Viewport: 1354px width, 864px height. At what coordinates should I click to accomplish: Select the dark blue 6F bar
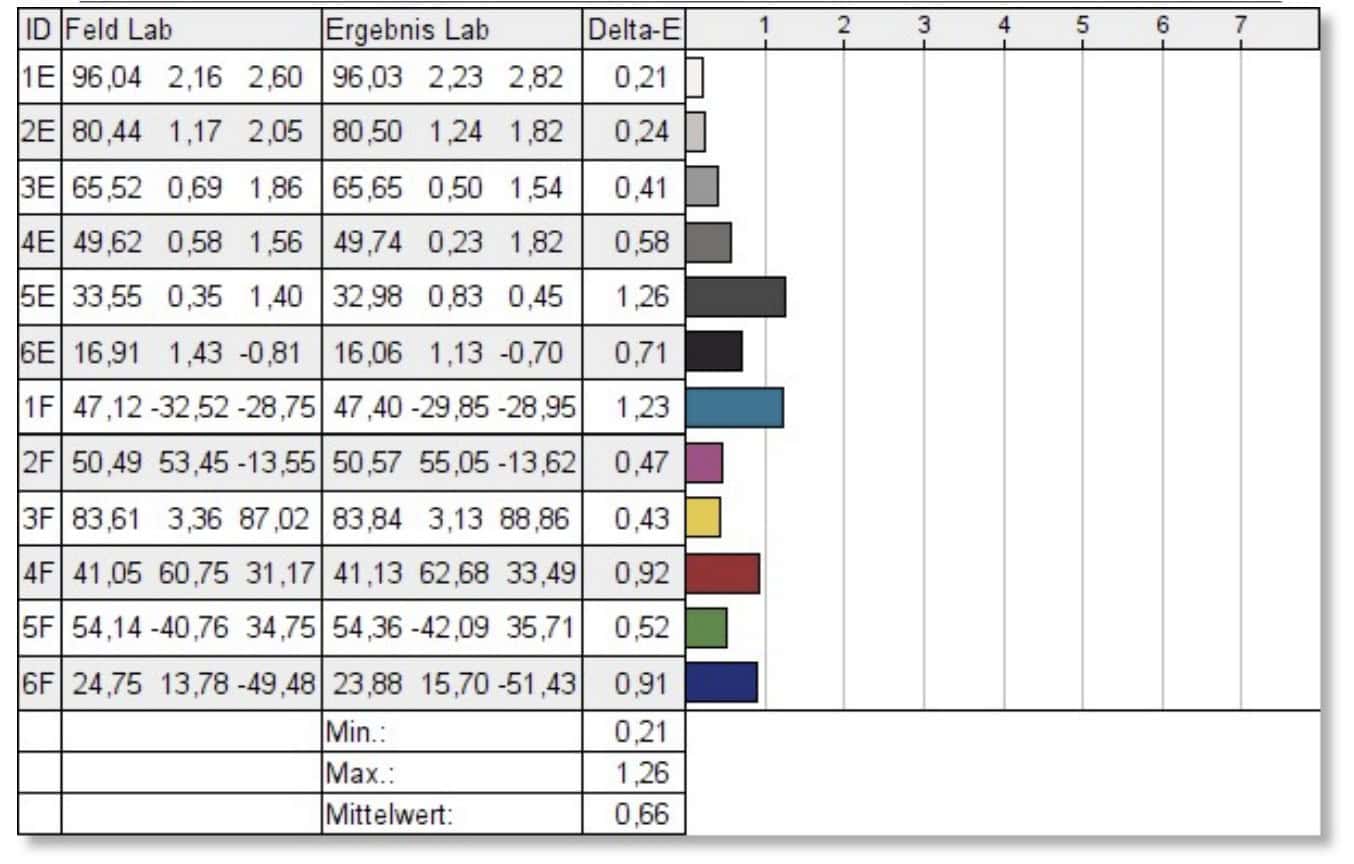[x=721, y=682]
